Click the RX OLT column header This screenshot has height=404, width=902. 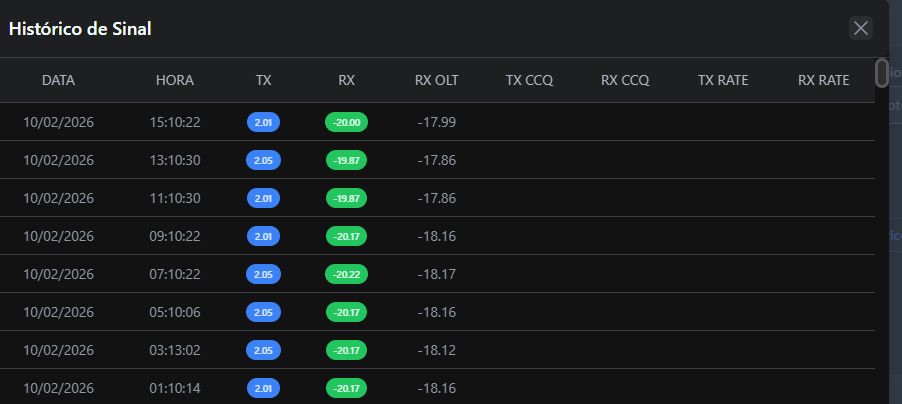pyautogui.click(x=436, y=80)
